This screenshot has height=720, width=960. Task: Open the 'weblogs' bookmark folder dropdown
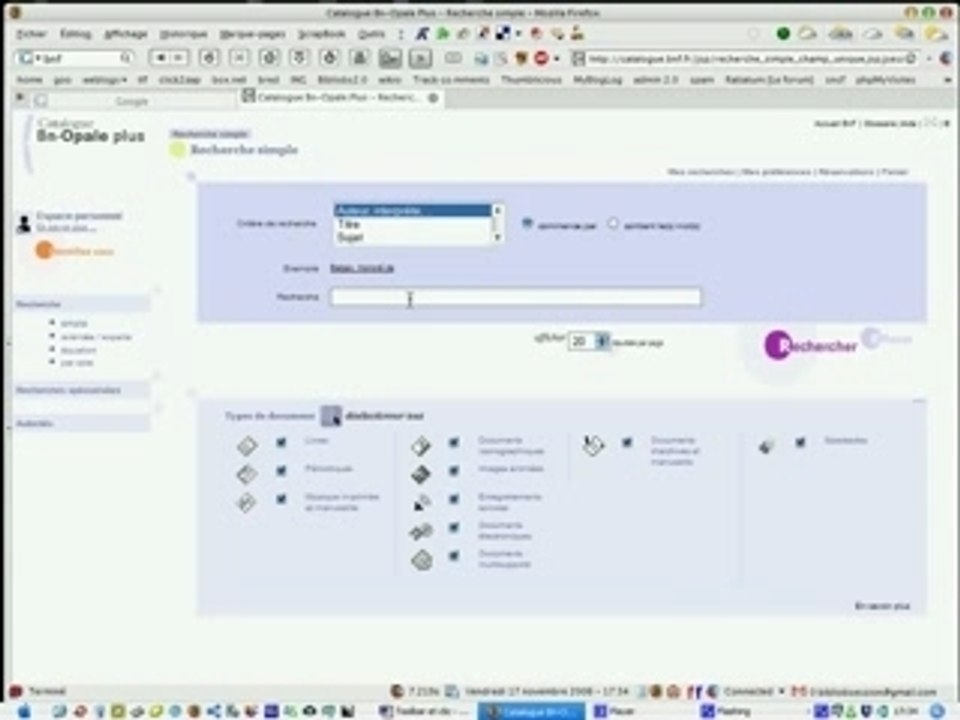[105, 80]
